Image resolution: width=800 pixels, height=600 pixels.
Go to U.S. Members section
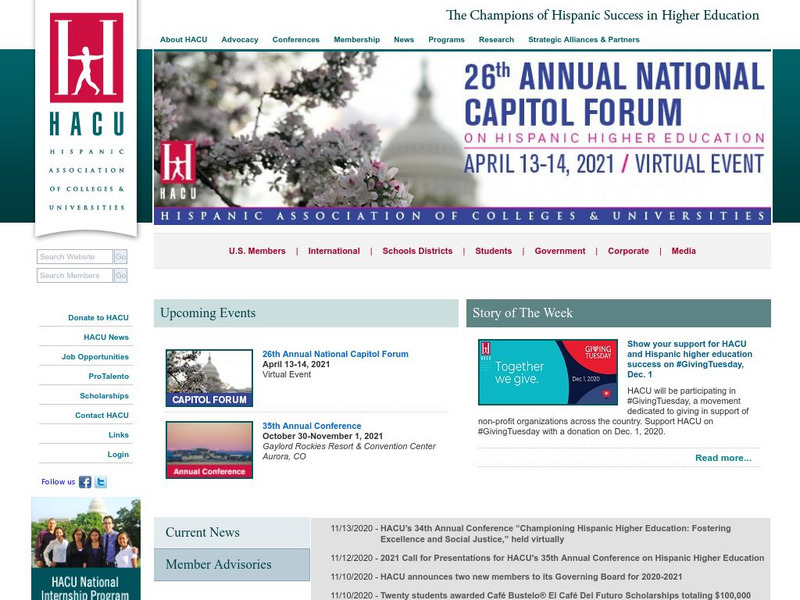[x=257, y=251]
